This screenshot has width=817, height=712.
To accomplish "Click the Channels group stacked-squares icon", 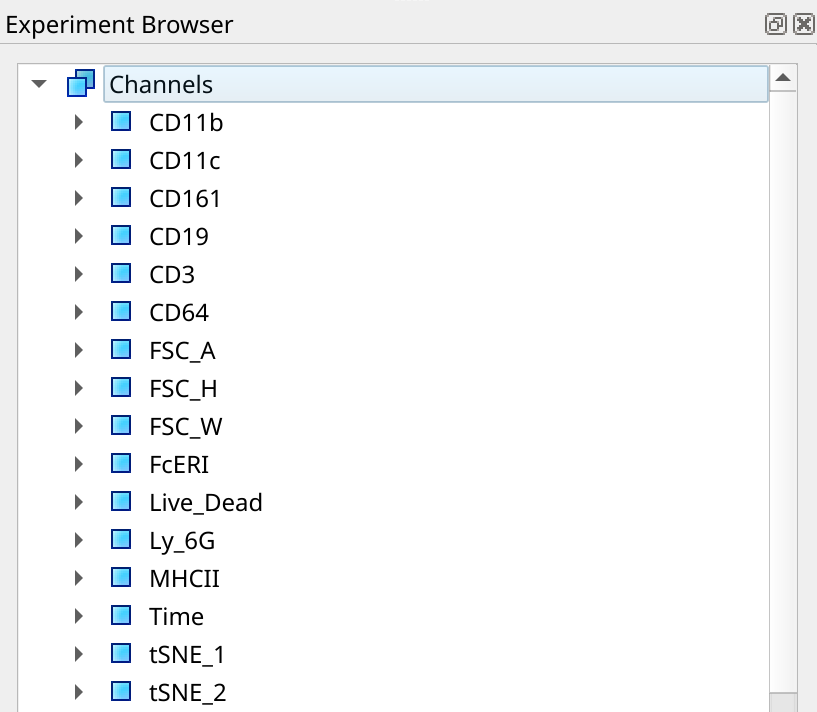I will click(x=81, y=83).
